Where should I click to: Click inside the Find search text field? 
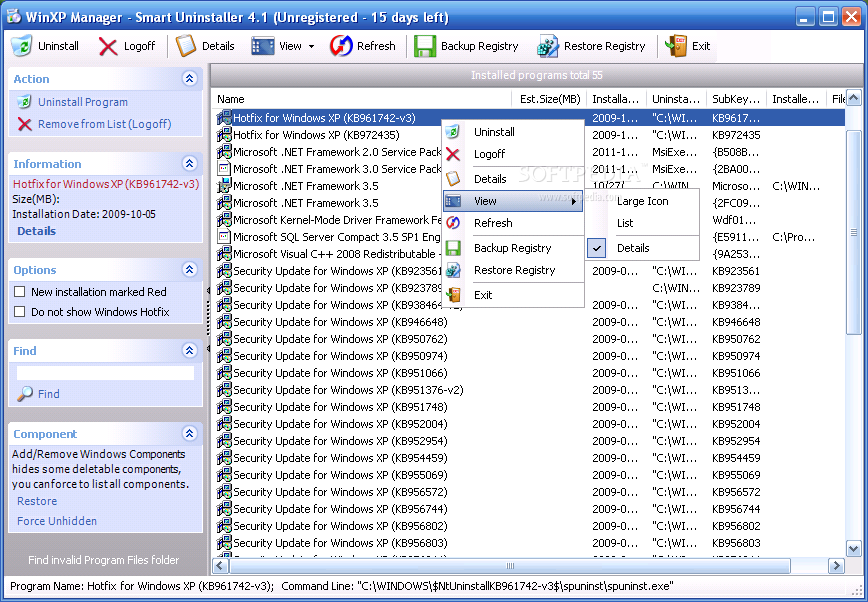point(105,373)
